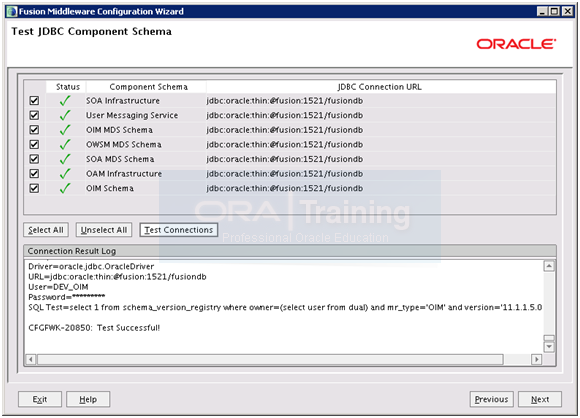Open wizard Help
Image resolution: width=580 pixels, height=418 pixels.
tap(88, 399)
